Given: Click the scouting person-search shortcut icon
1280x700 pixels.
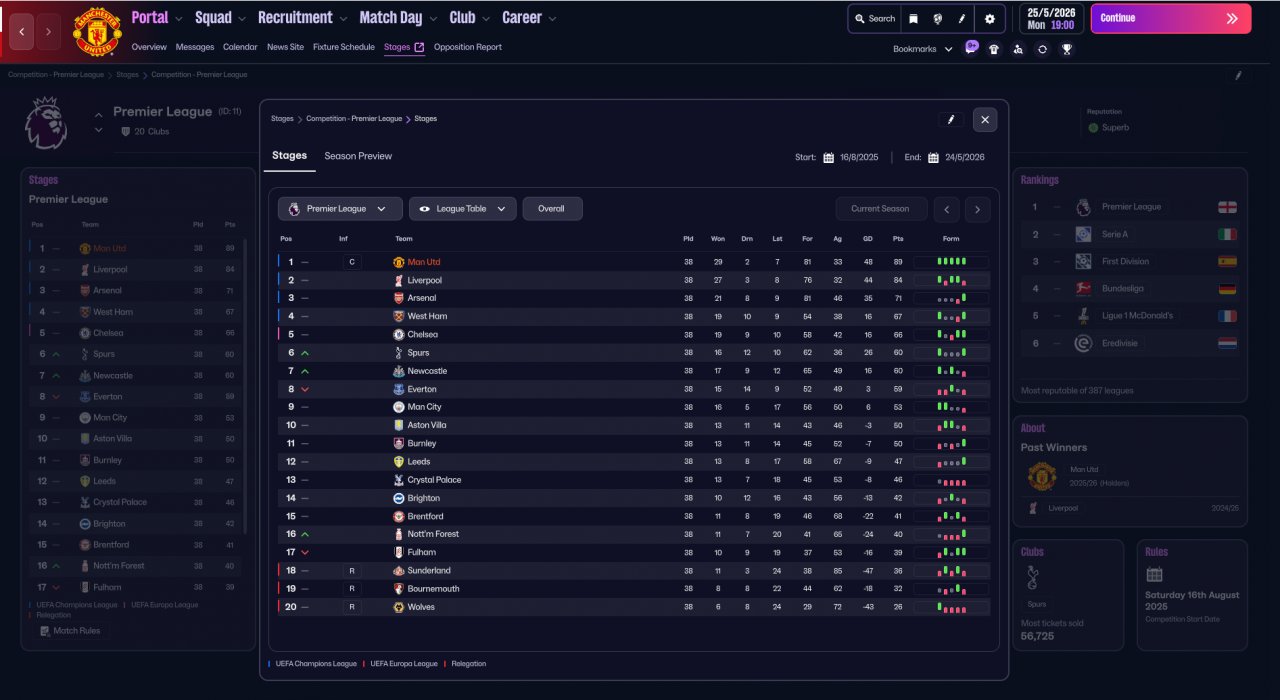Looking at the screenshot, I should click(1018, 48).
